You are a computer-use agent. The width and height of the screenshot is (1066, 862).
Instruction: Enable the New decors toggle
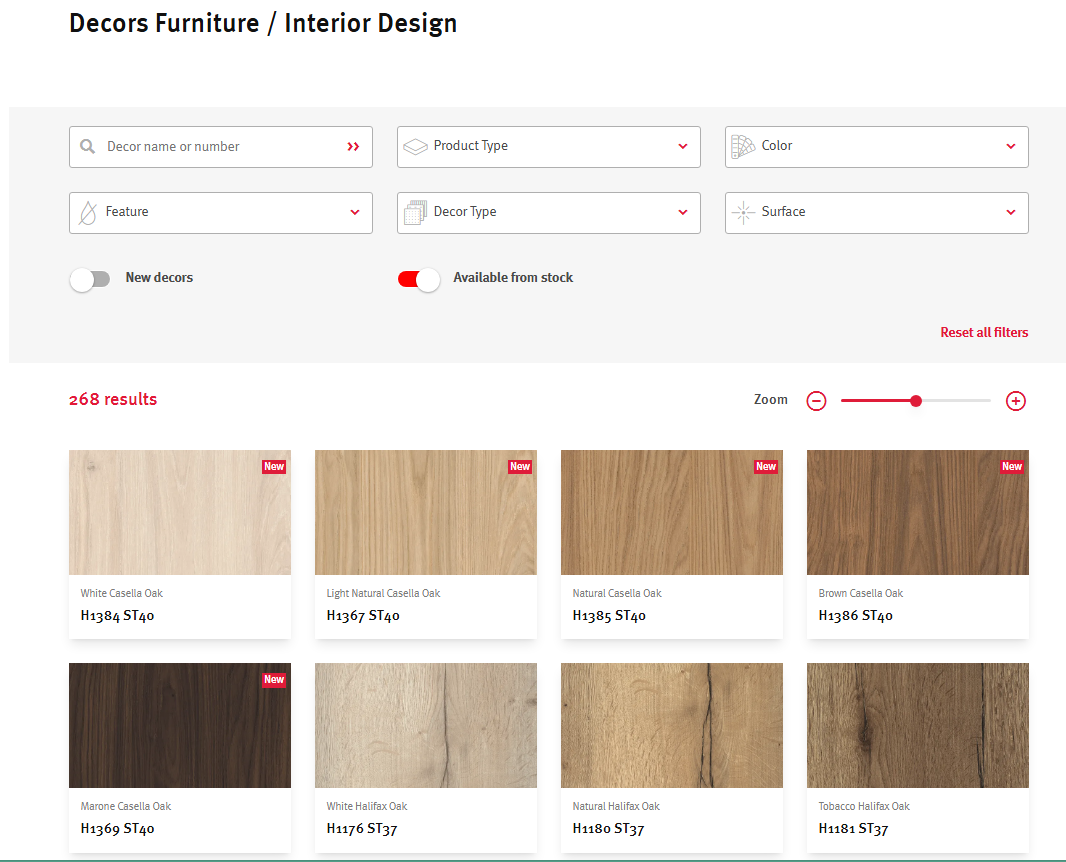pos(91,280)
